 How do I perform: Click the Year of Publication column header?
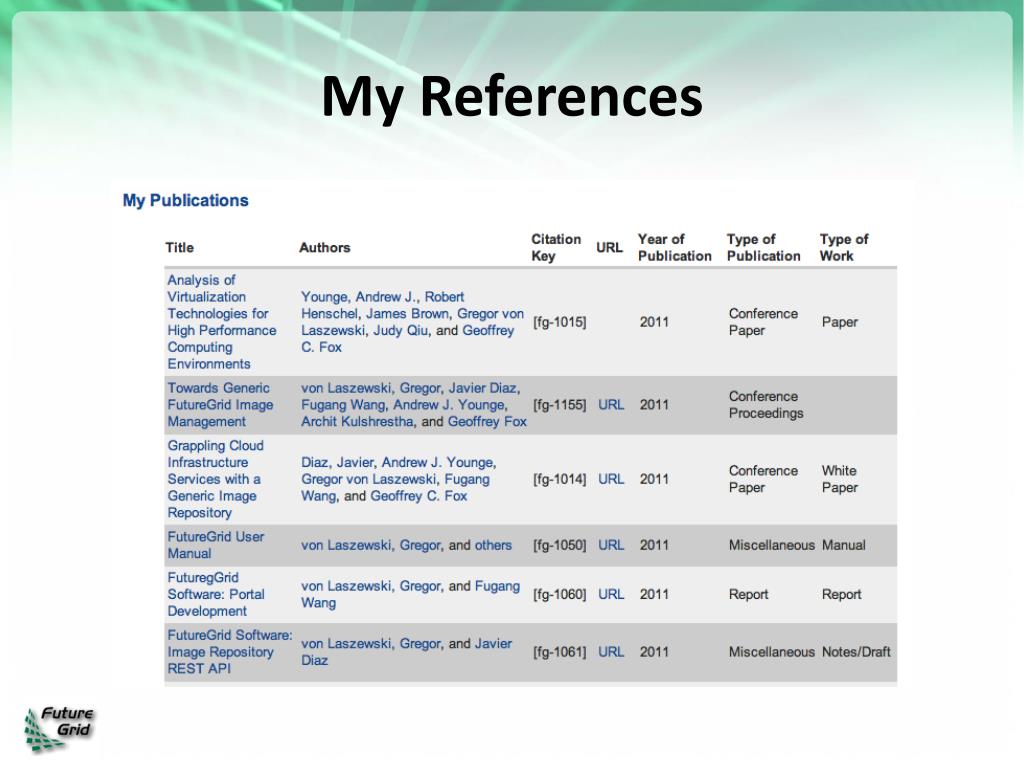[675, 248]
